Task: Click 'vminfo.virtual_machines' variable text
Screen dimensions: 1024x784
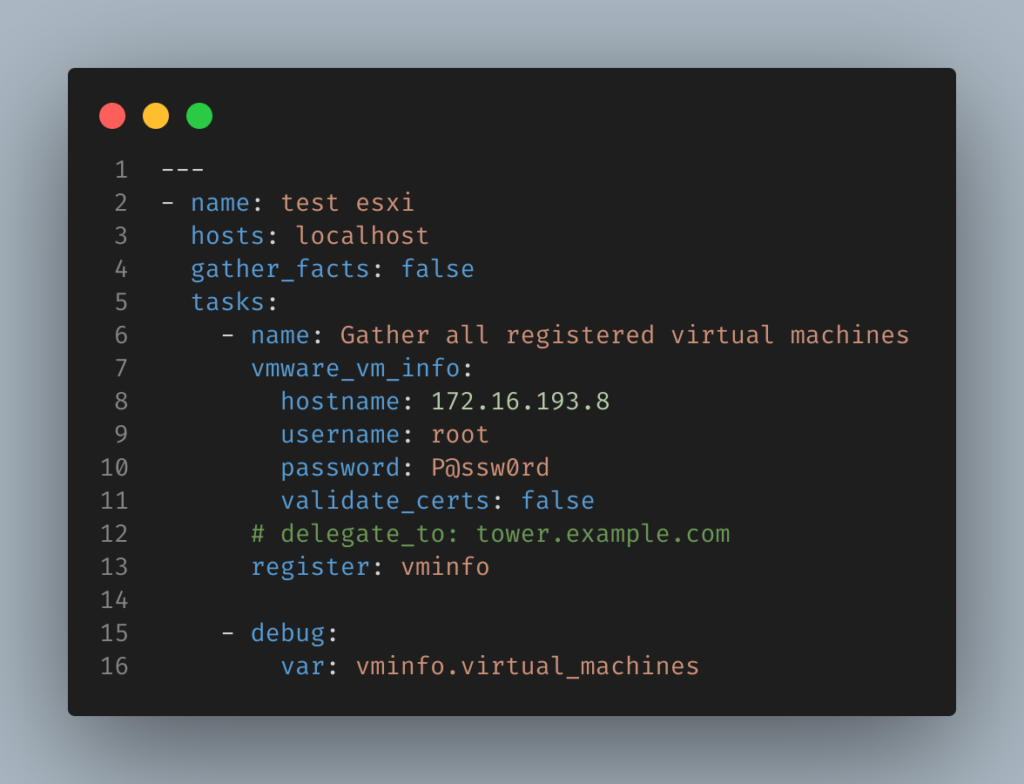Action: (528, 666)
